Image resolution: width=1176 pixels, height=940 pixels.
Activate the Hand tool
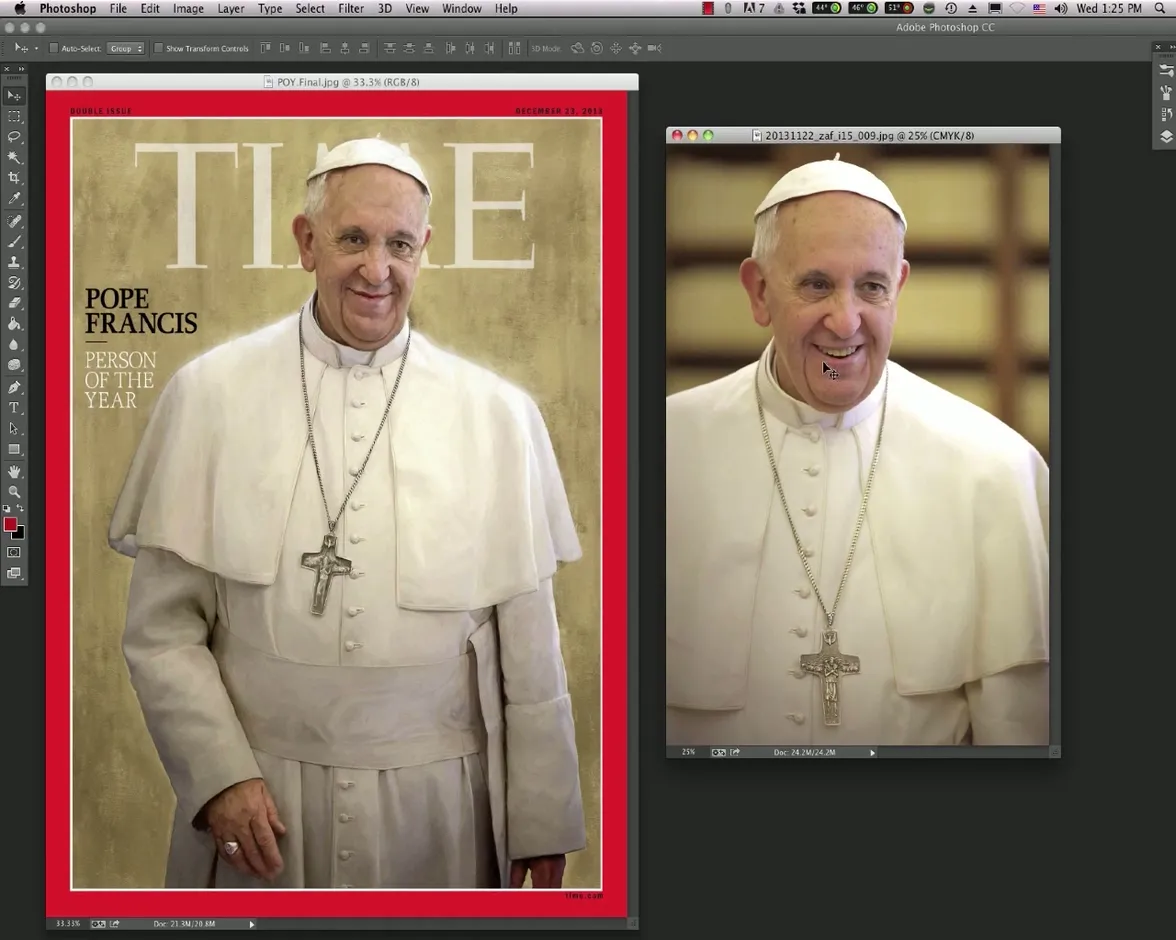tap(14, 471)
